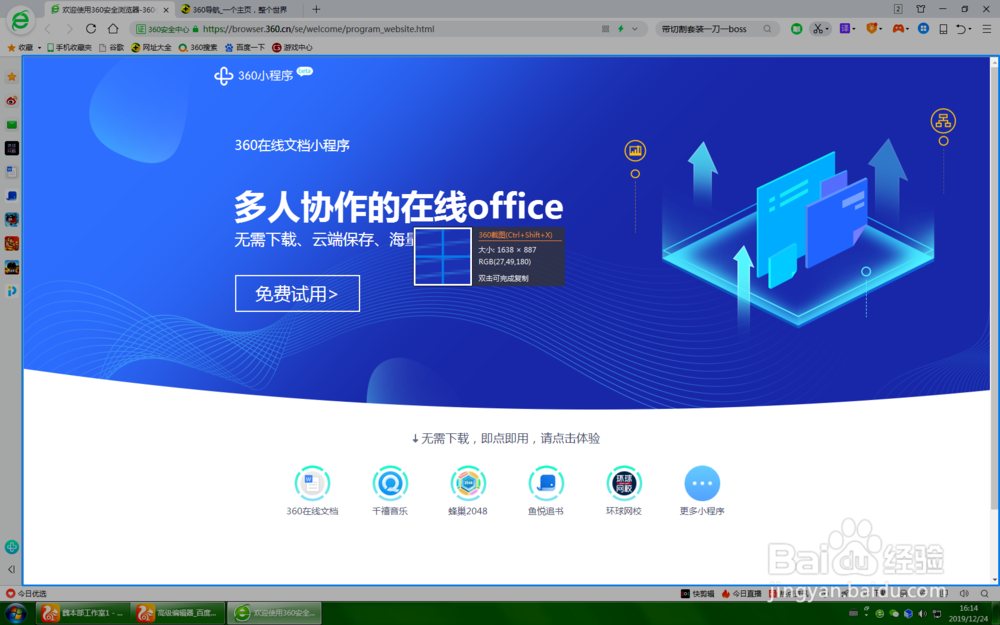
Task: Open the sidebar green mail icon
Action: (x=11, y=124)
